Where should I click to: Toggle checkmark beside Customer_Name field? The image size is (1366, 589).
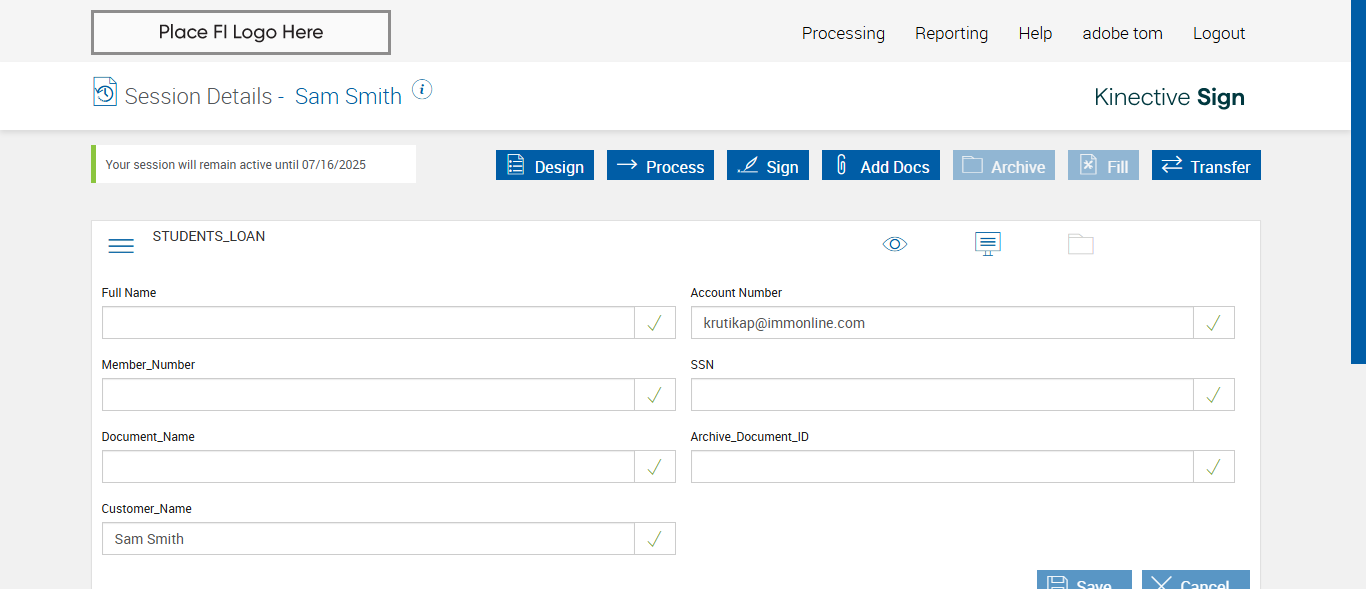[655, 539]
